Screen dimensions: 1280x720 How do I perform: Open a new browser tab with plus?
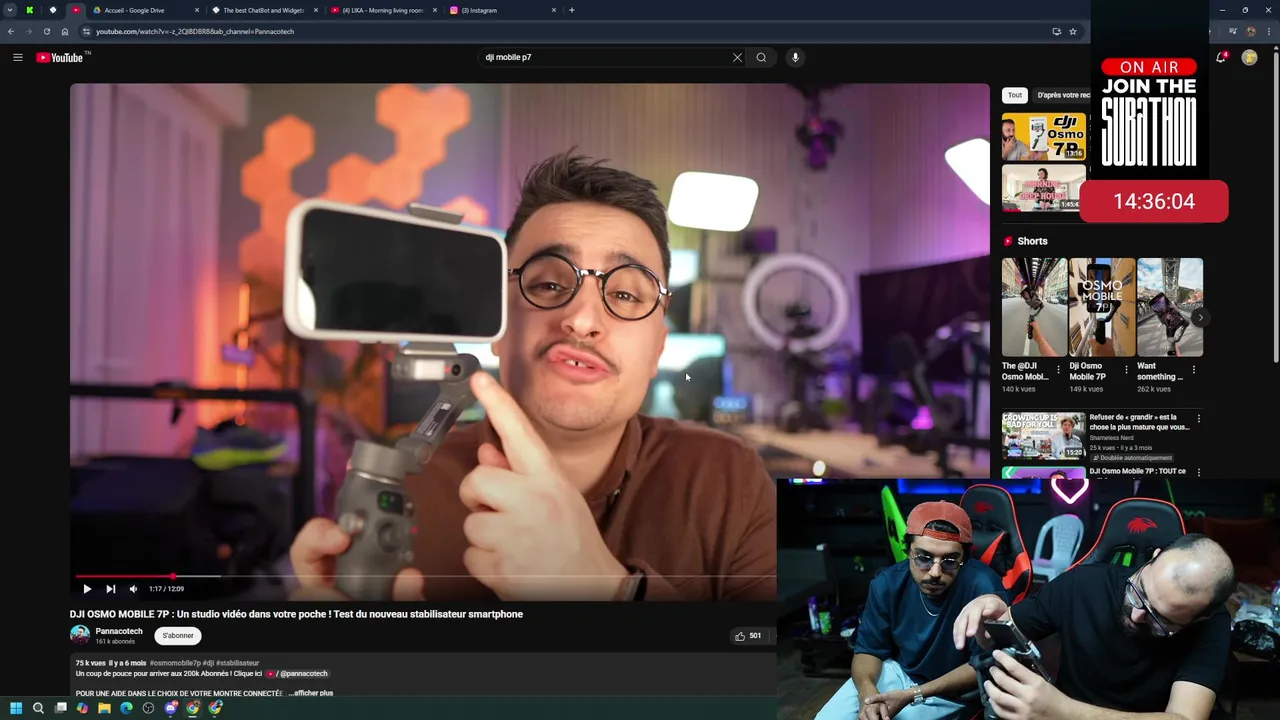[x=572, y=10]
